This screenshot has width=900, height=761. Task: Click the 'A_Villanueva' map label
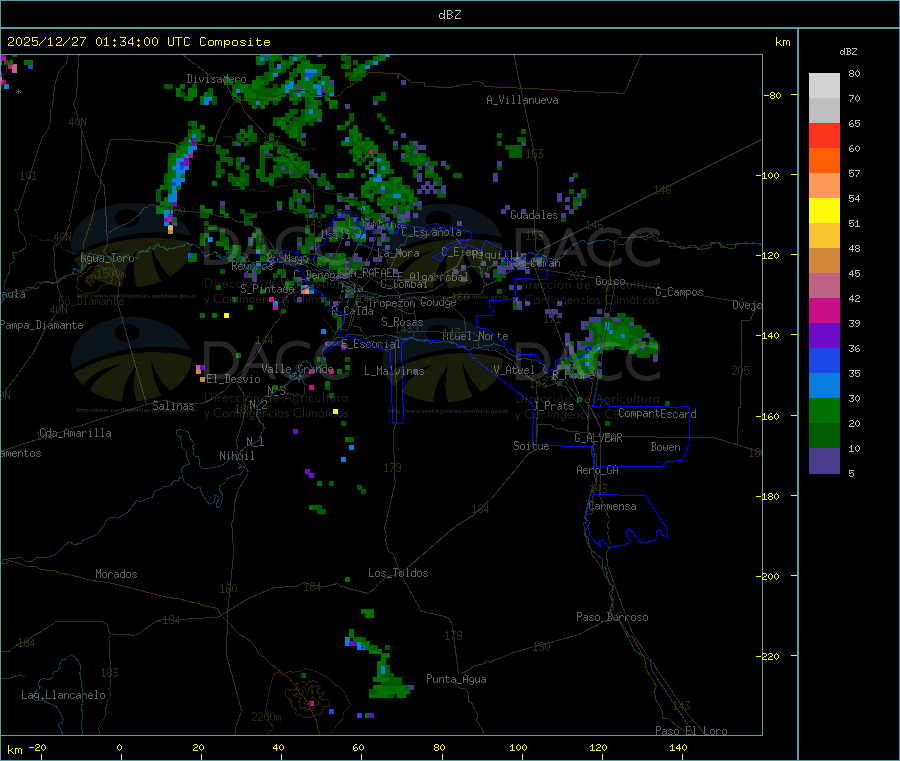coord(522,100)
